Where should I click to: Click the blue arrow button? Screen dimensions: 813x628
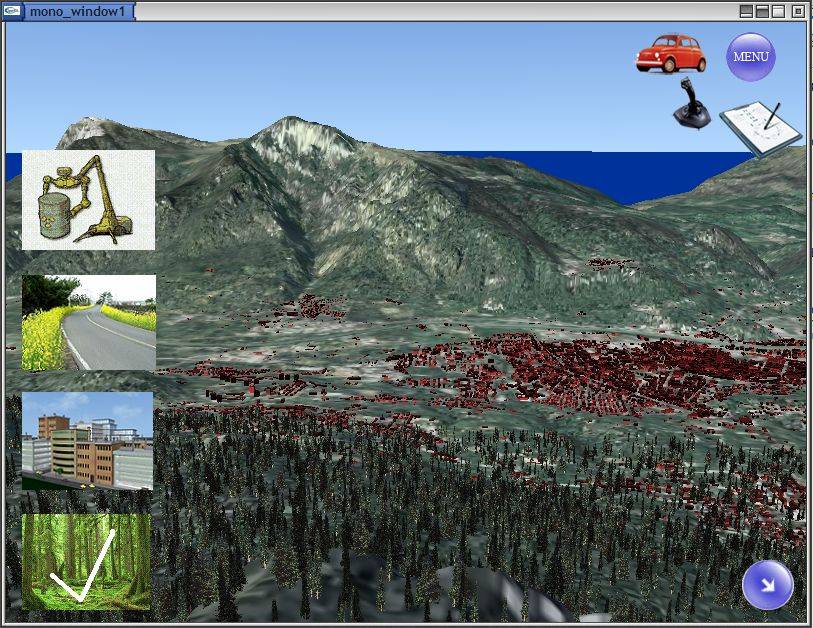(767, 585)
